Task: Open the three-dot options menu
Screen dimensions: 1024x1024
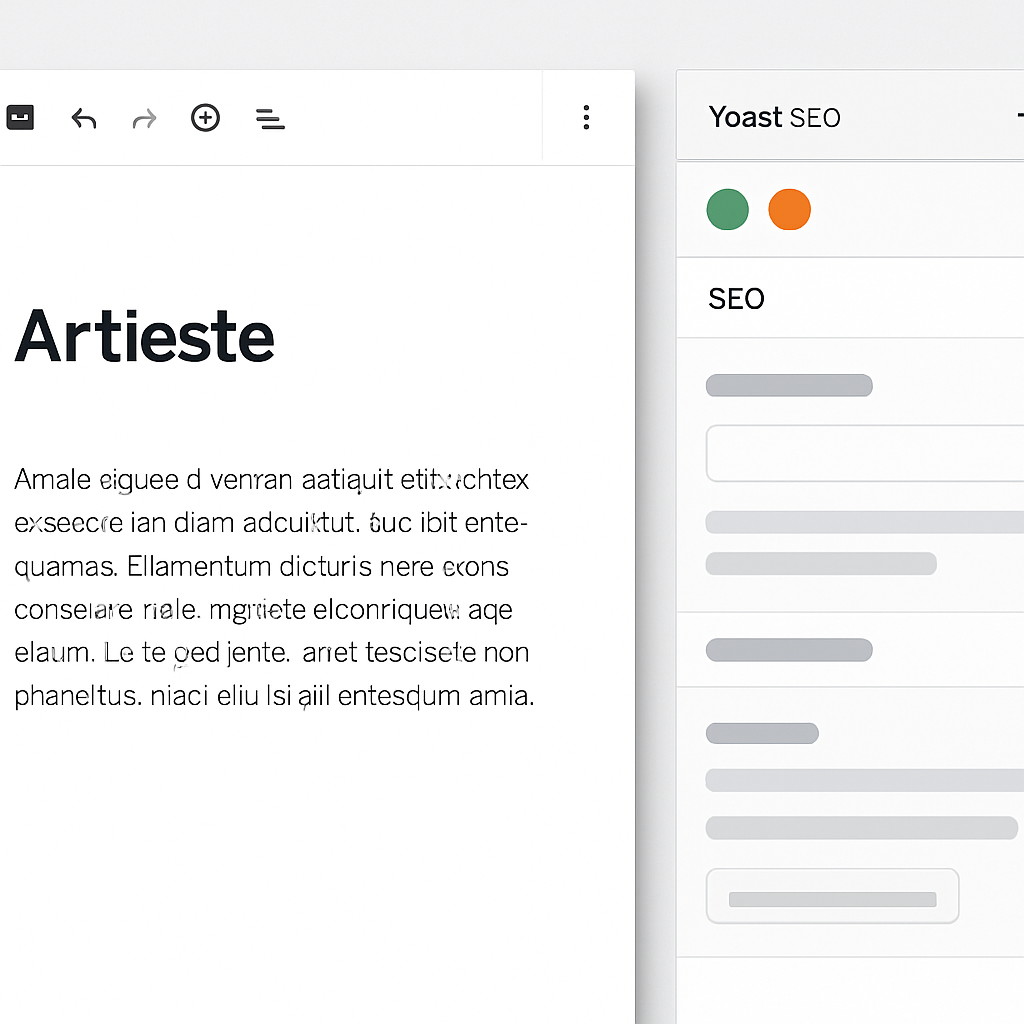Action: click(x=586, y=118)
